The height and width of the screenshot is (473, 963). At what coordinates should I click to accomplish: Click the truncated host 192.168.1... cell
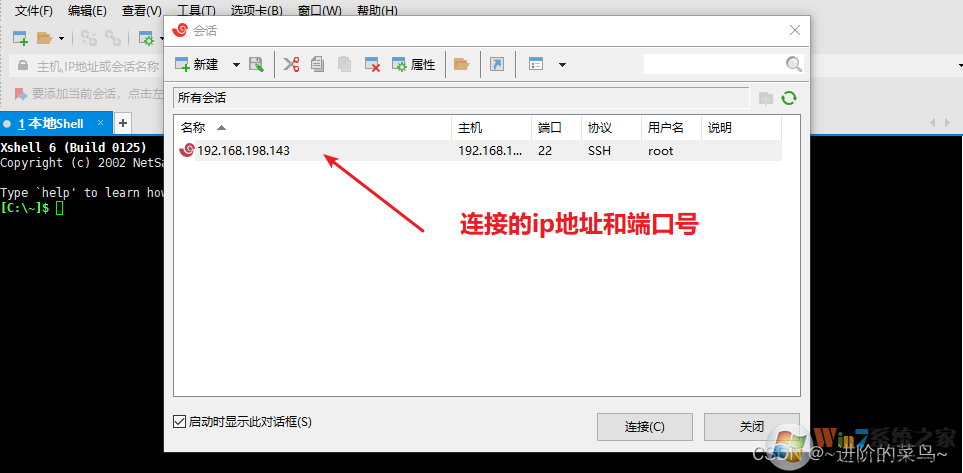tap(490, 150)
